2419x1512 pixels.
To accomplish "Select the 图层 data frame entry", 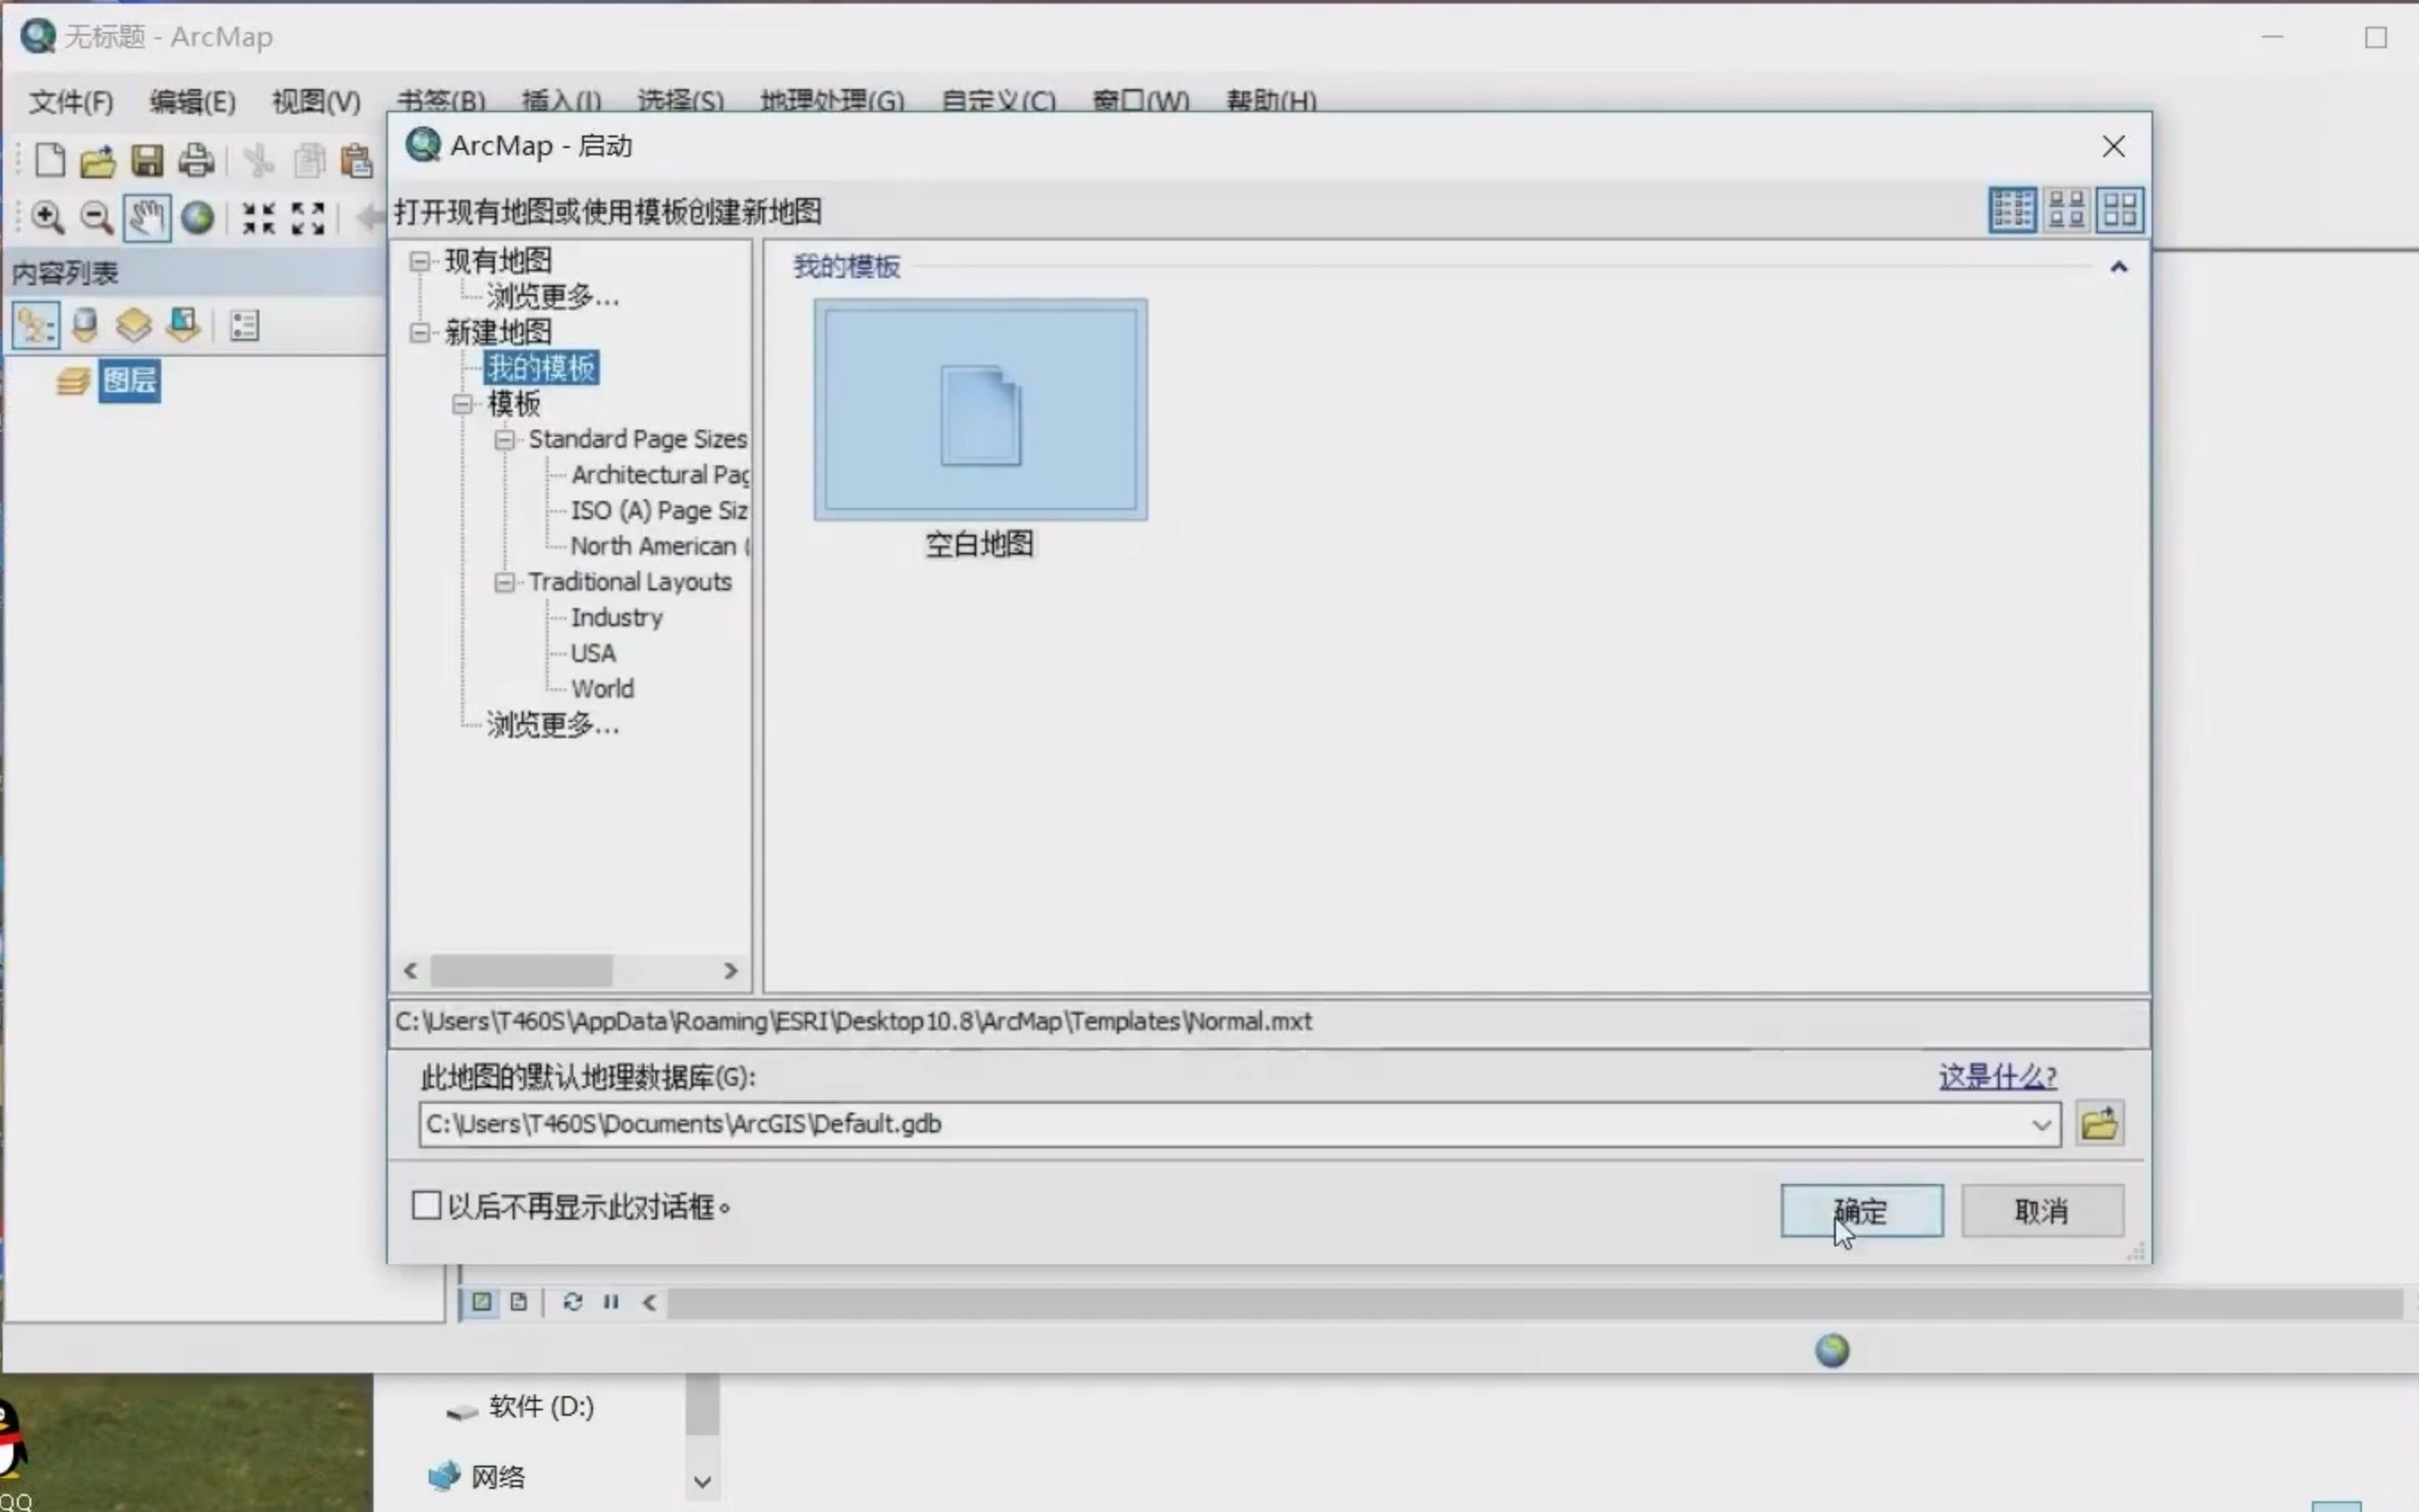I will click(x=130, y=382).
